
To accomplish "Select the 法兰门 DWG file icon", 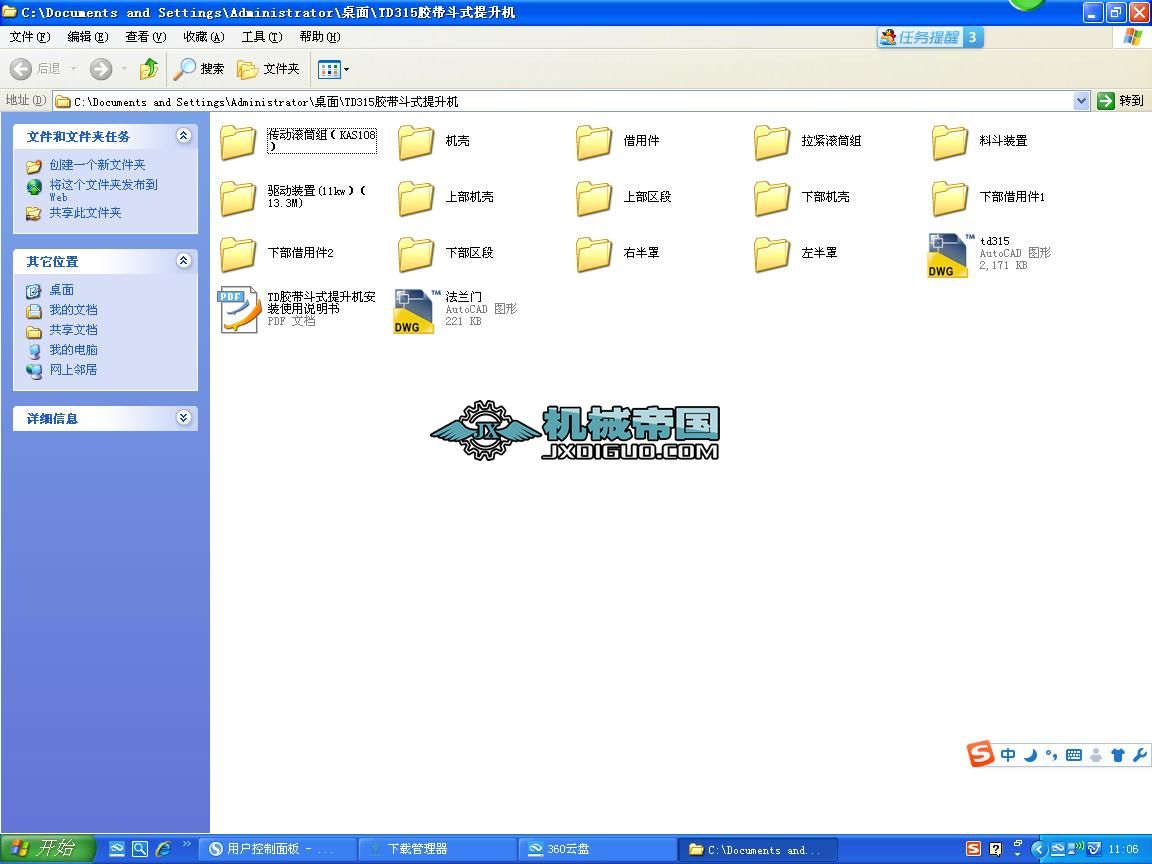I will 414,311.
